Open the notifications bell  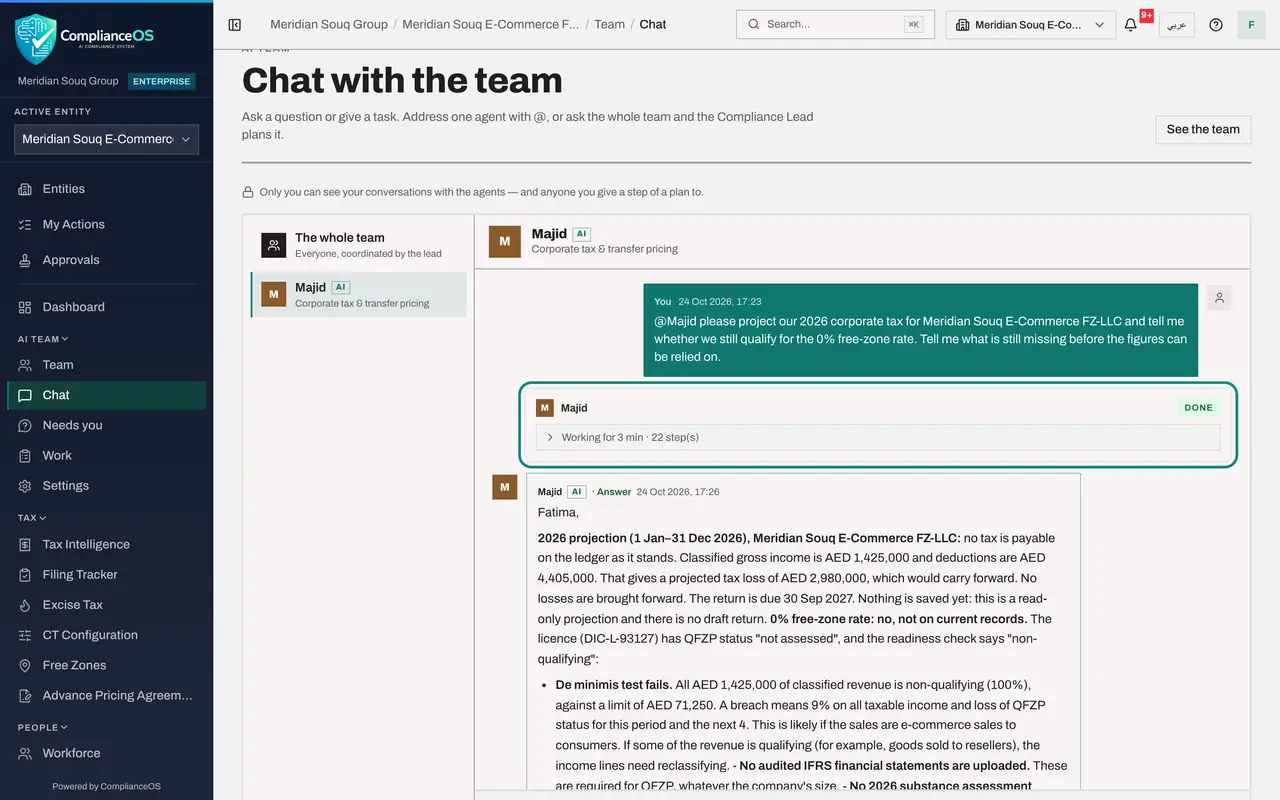tap(1131, 25)
